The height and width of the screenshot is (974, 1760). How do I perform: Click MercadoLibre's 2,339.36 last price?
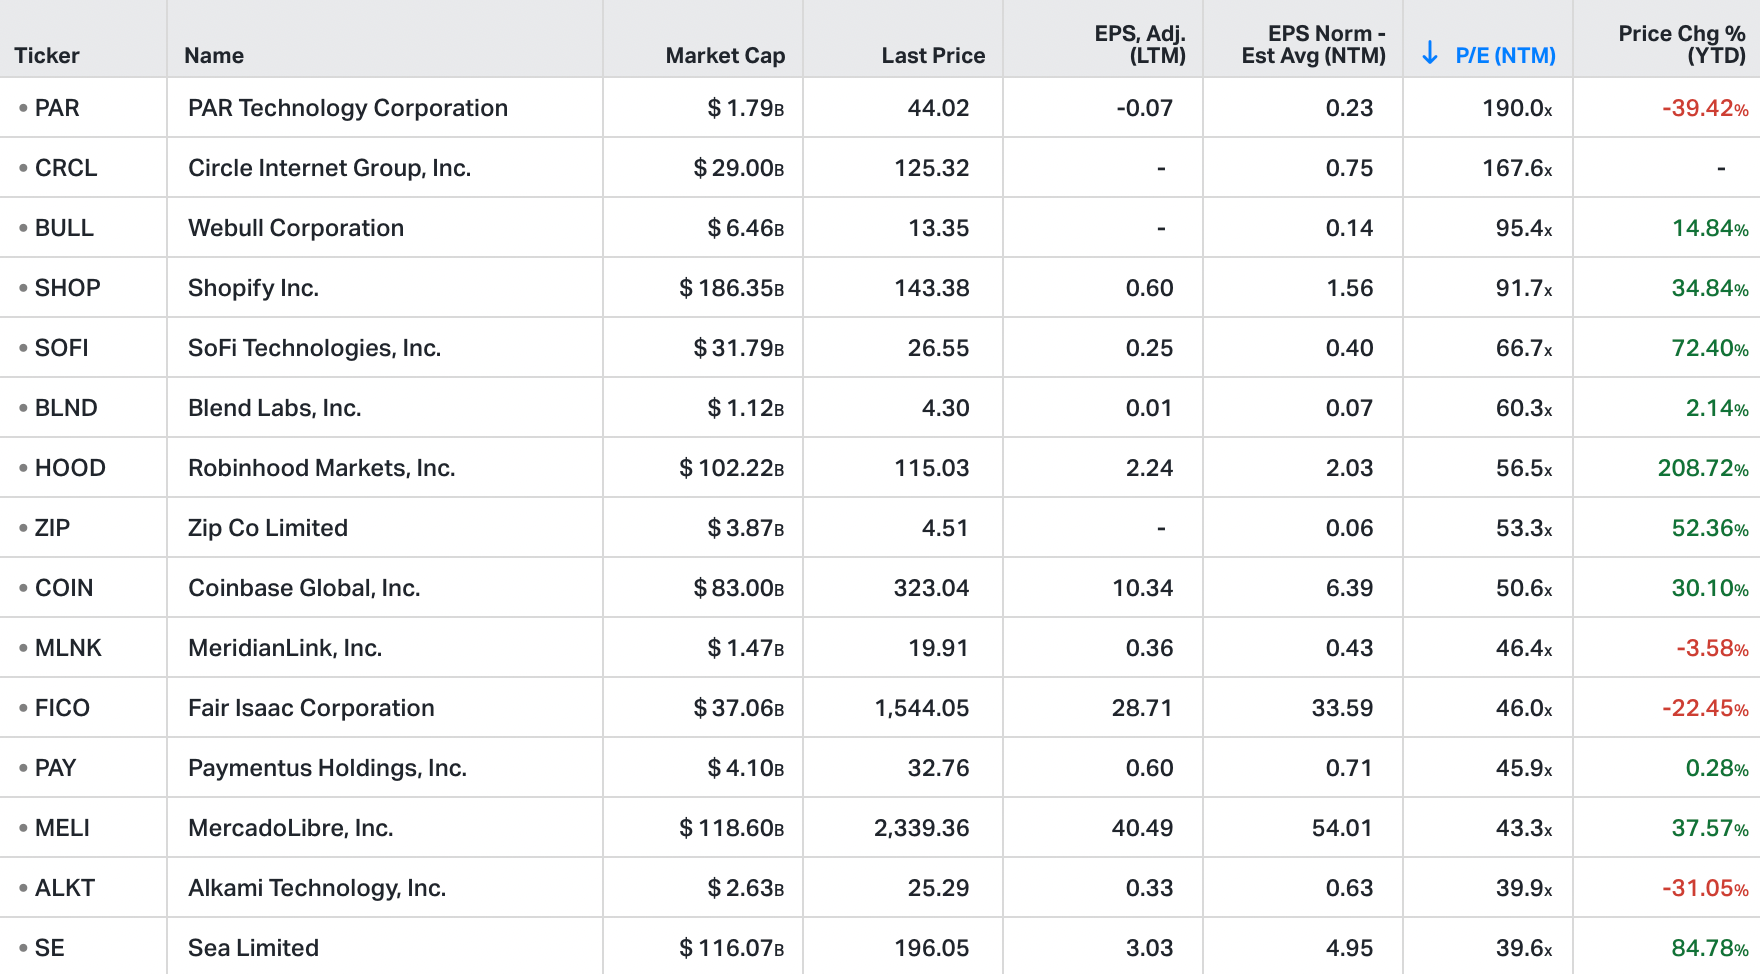[922, 828]
